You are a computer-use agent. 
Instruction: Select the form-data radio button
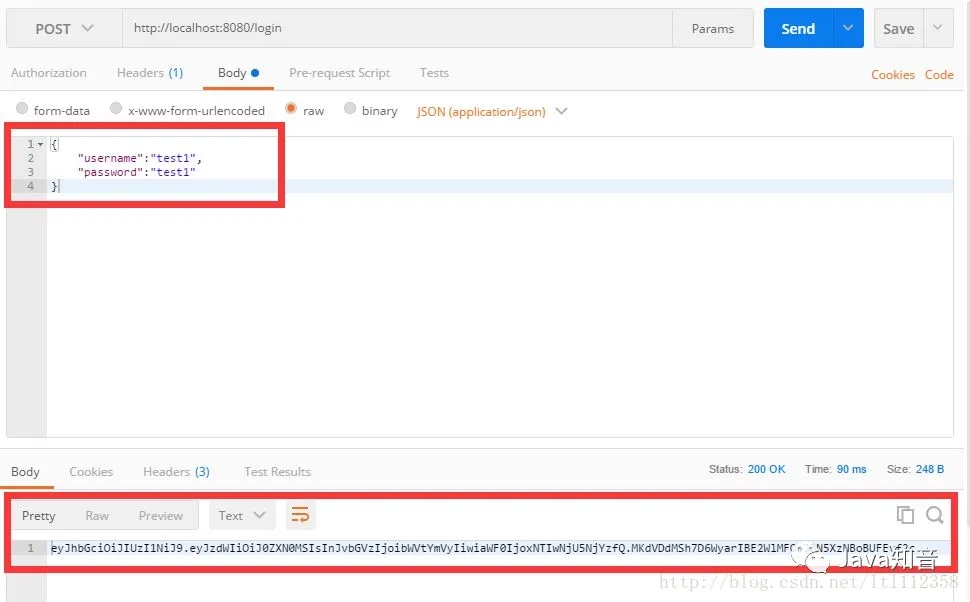pyautogui.click(x=21, y=110)
